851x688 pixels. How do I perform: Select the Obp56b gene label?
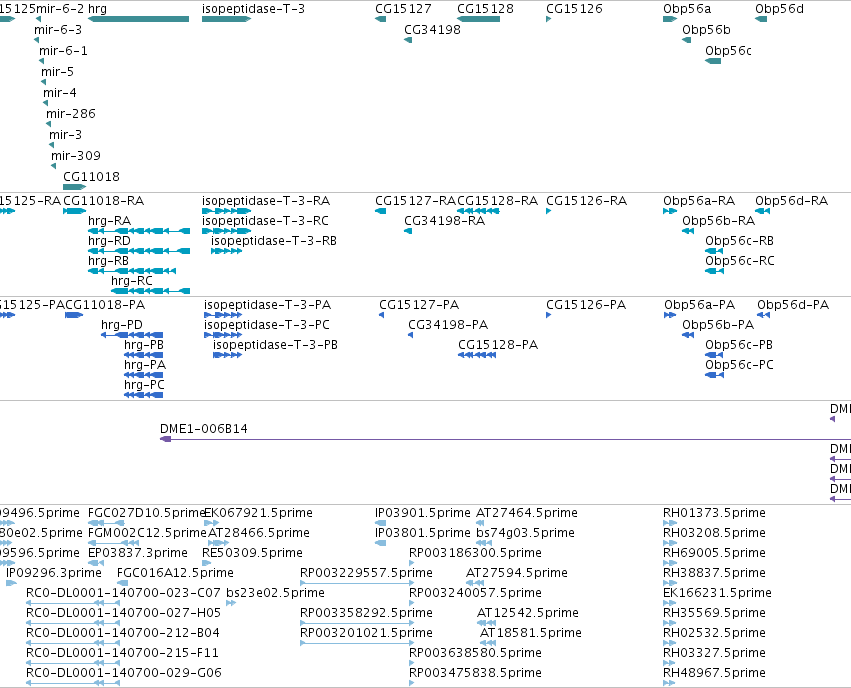706,29
